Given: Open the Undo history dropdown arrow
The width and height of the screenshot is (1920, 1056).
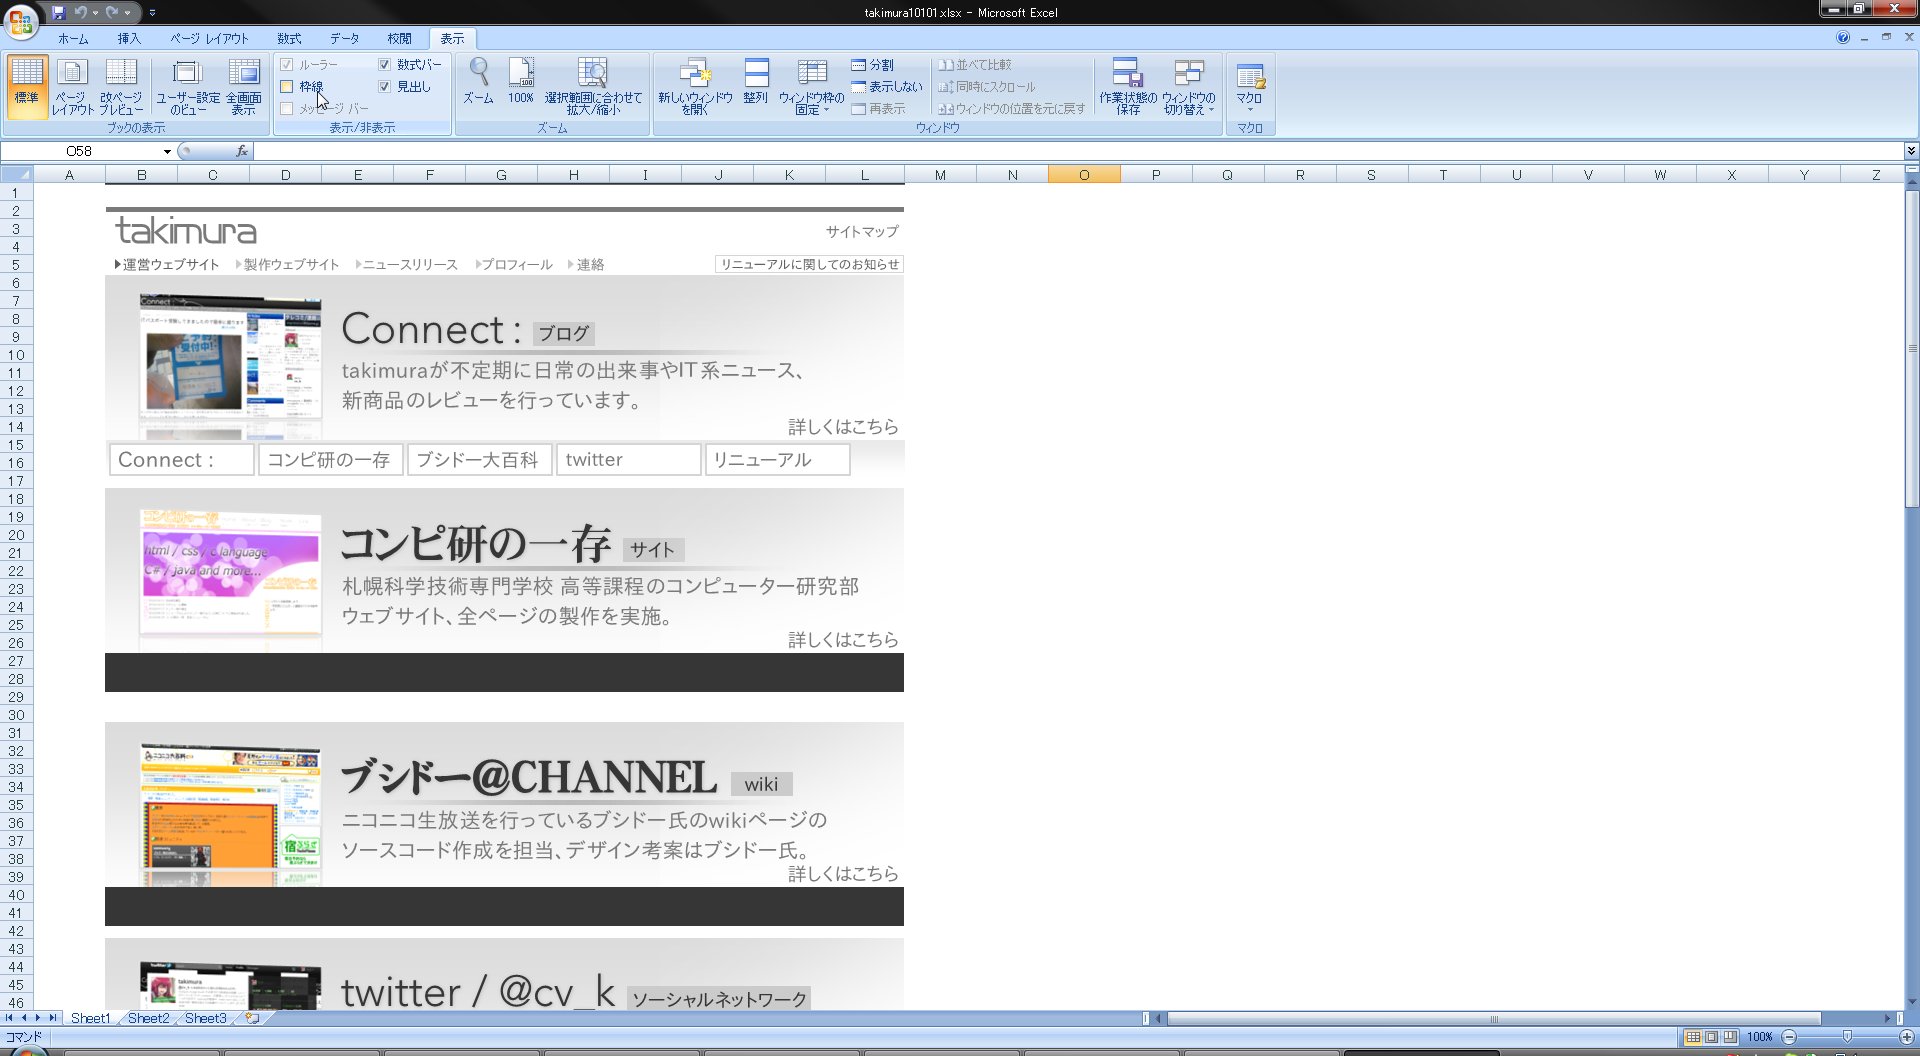Looking at the screenshot, I should pyautogui.click(x=94, y=13).
